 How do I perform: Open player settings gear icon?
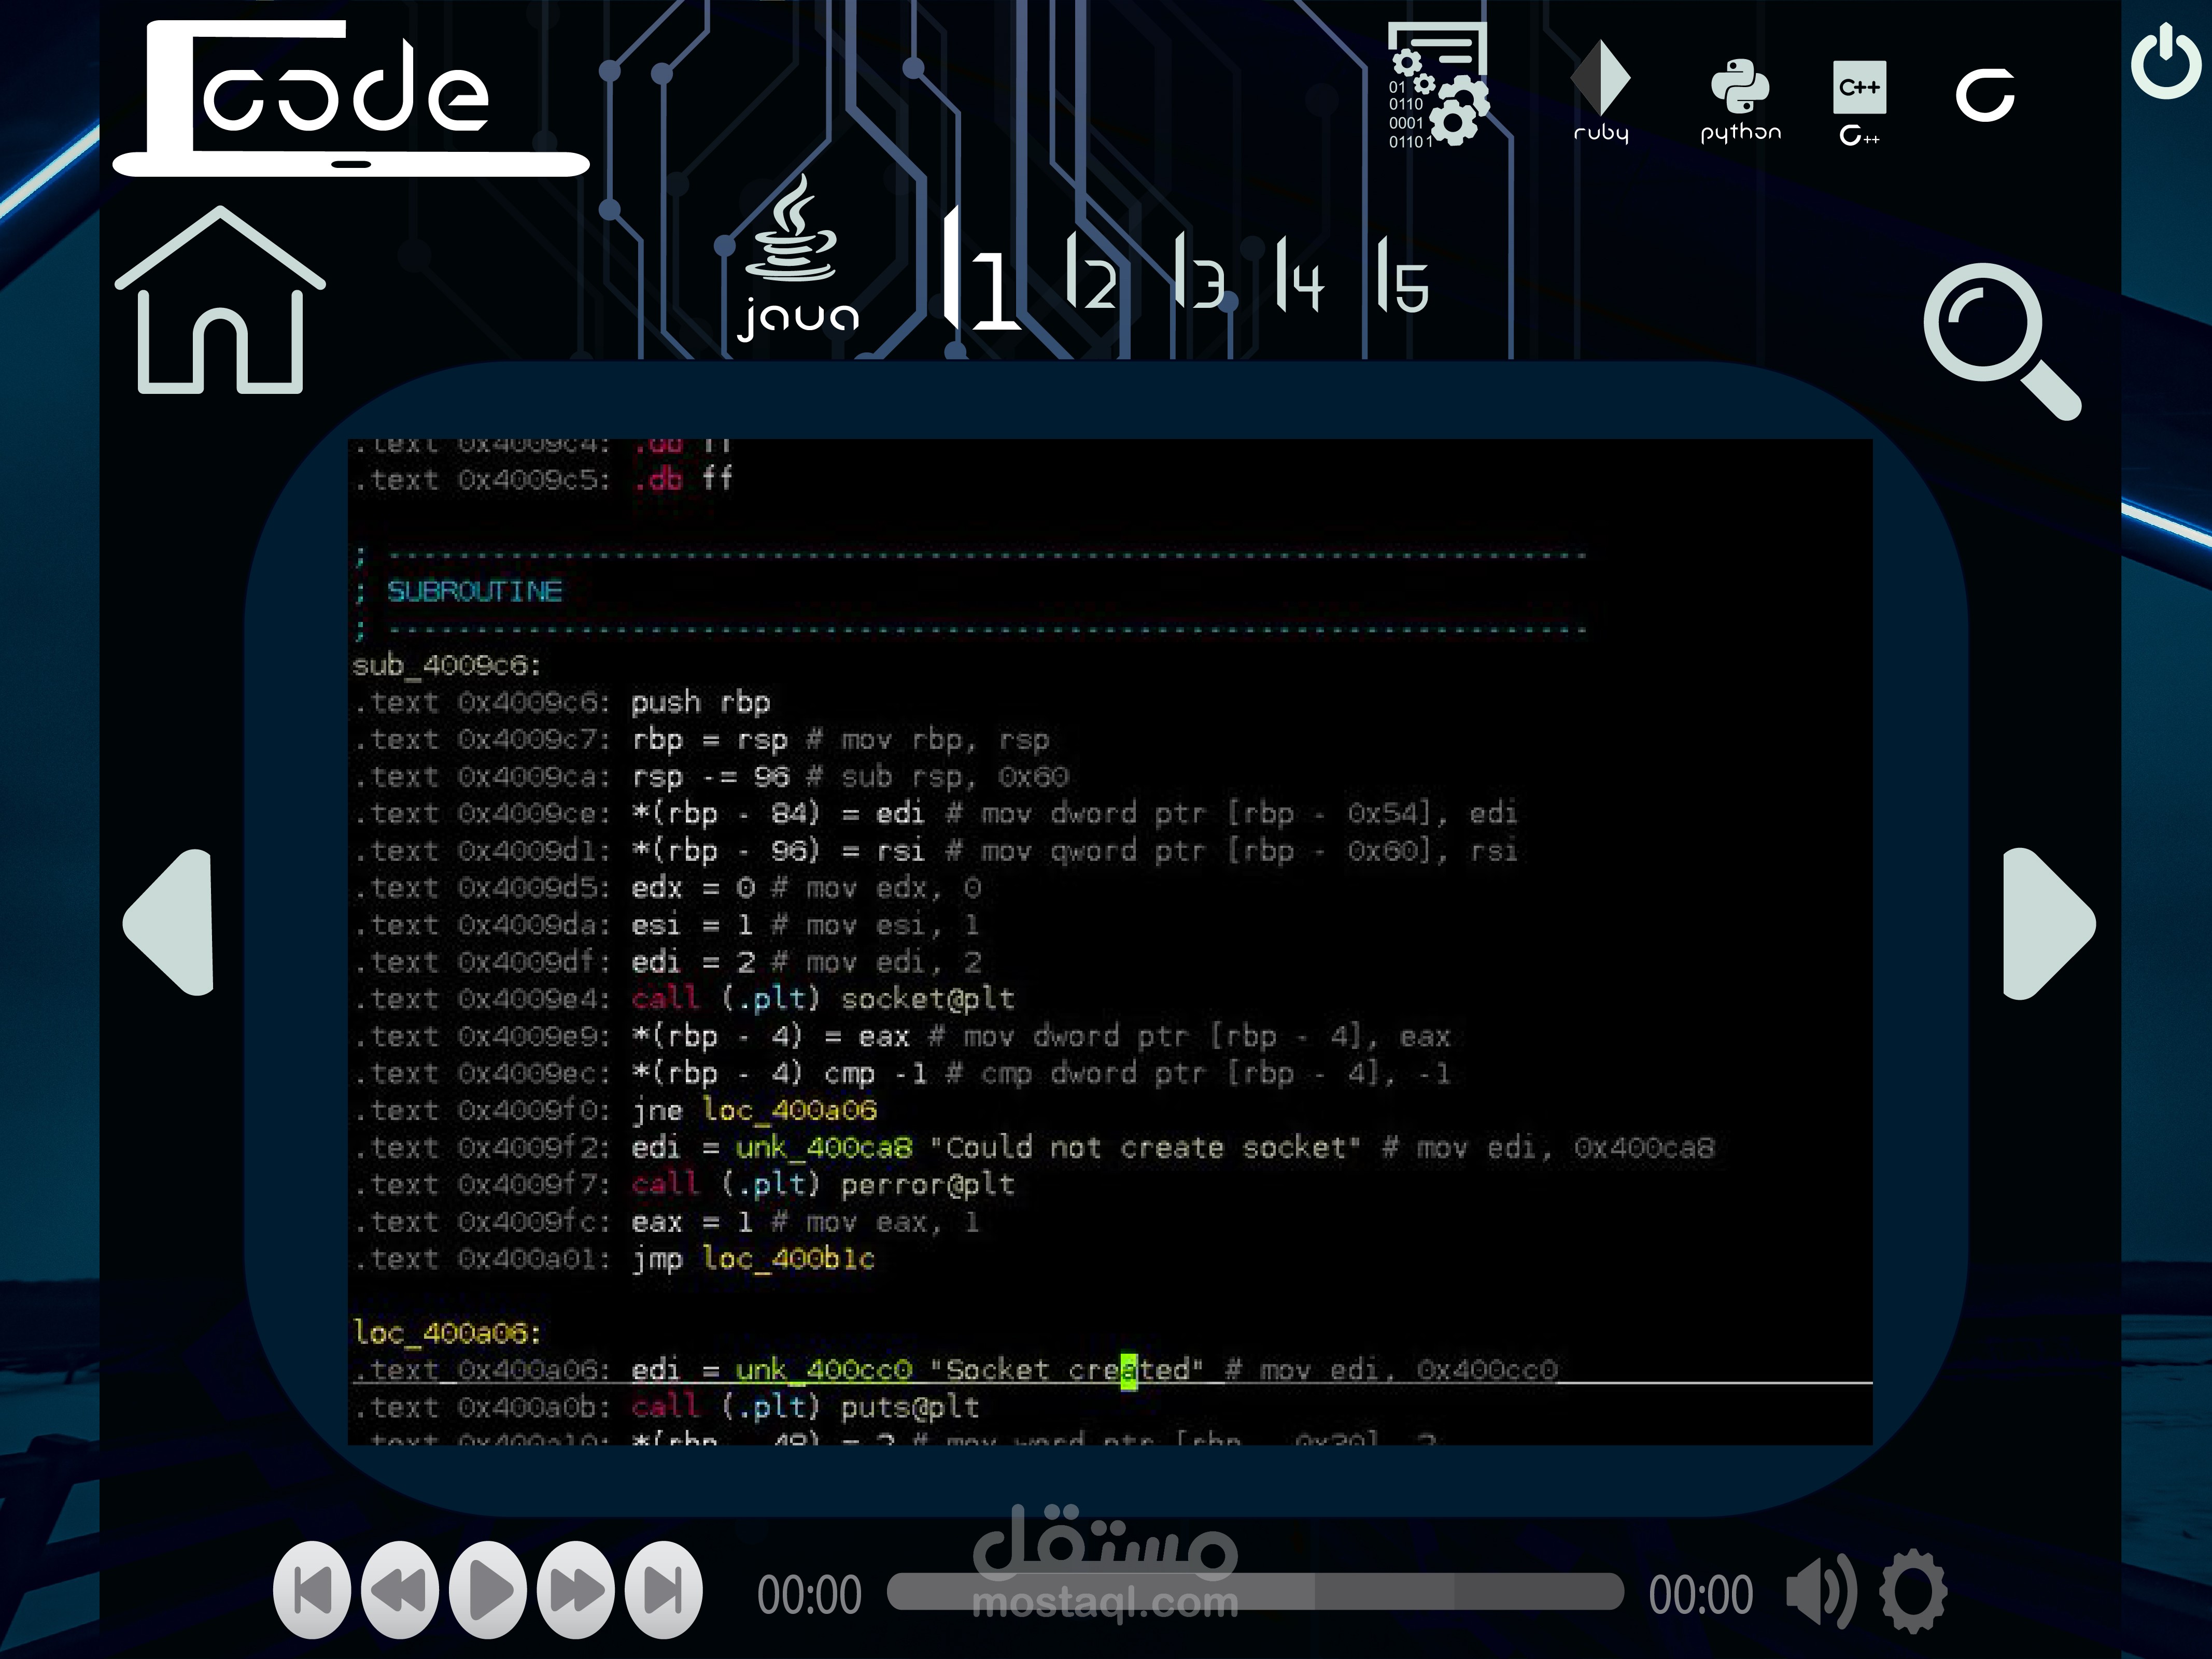coord(1912,1591)
